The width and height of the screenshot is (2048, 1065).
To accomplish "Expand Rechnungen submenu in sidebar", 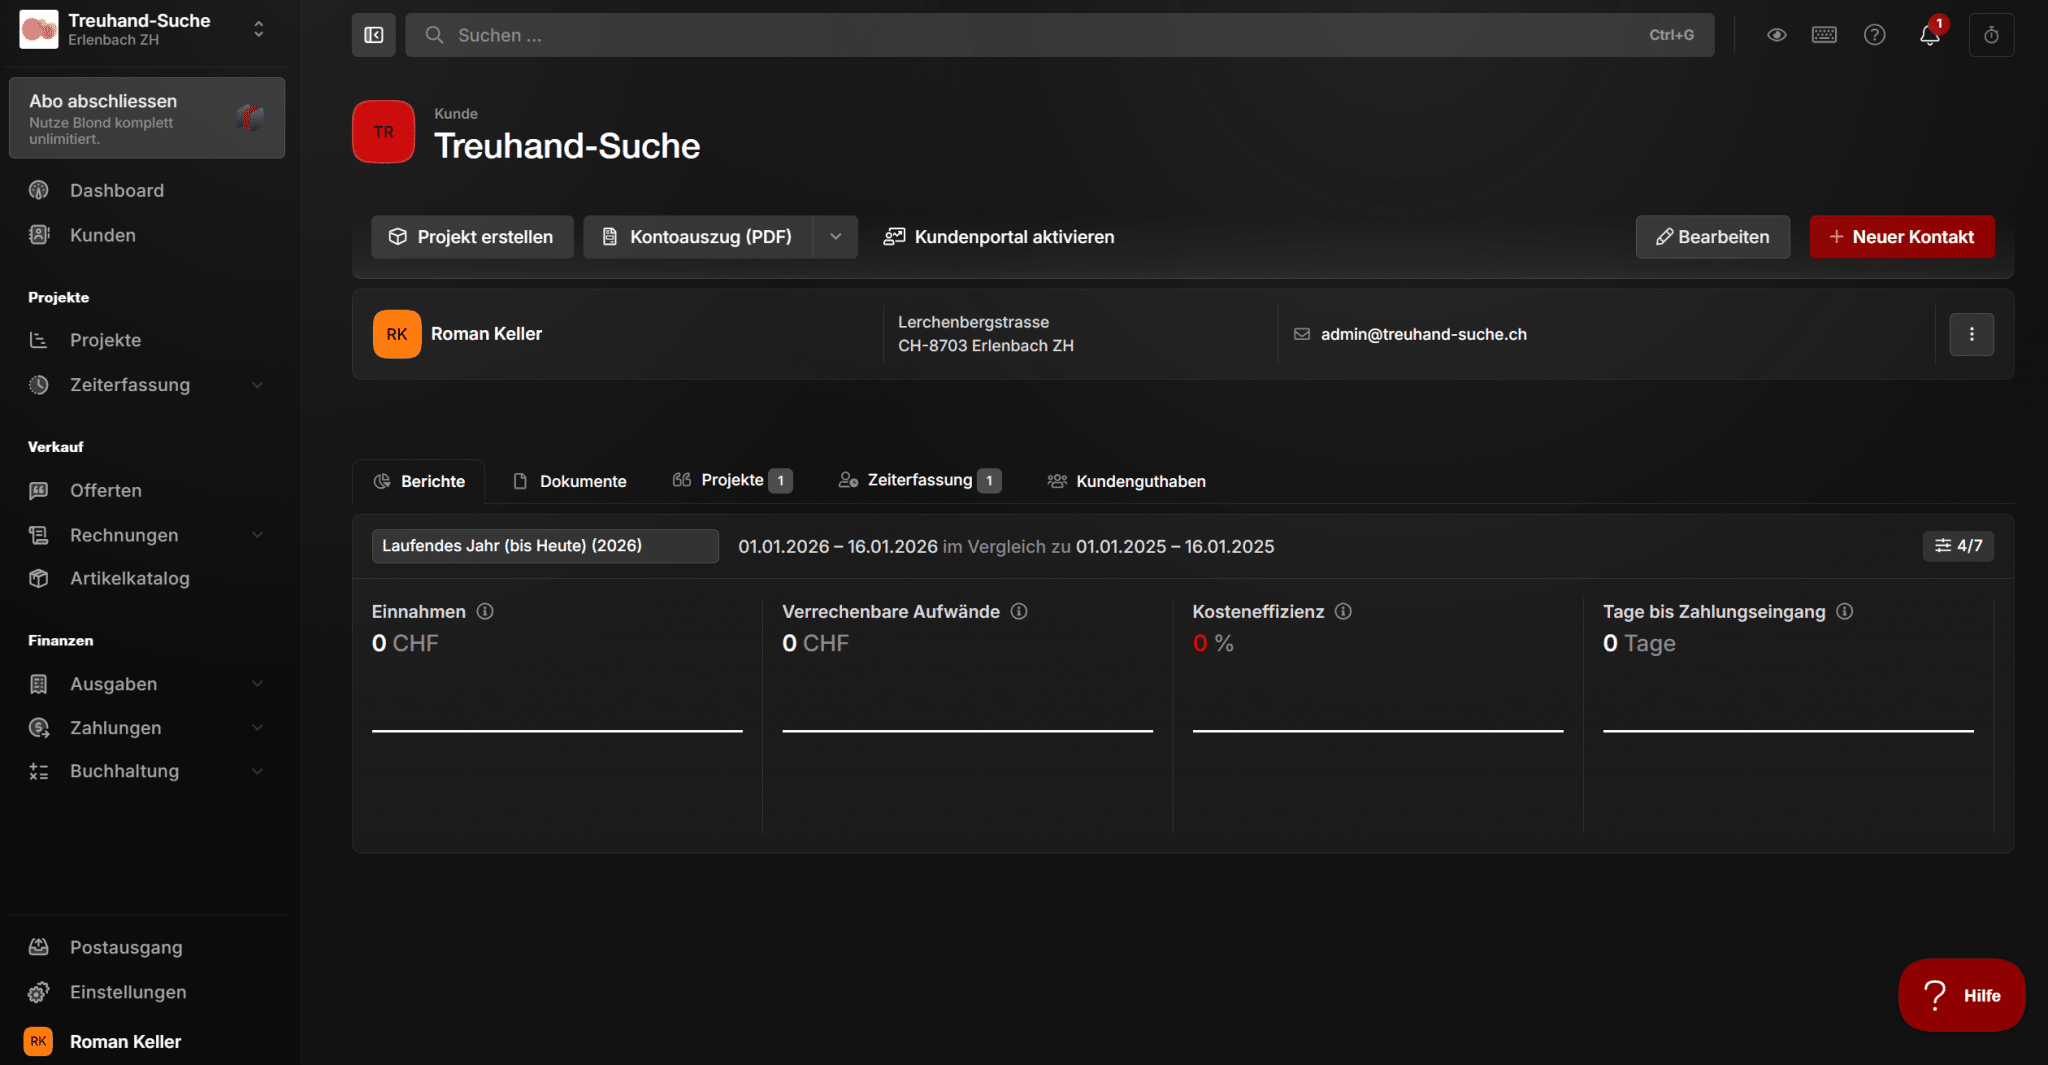I will pyautogui.click(x=257, y=535).
